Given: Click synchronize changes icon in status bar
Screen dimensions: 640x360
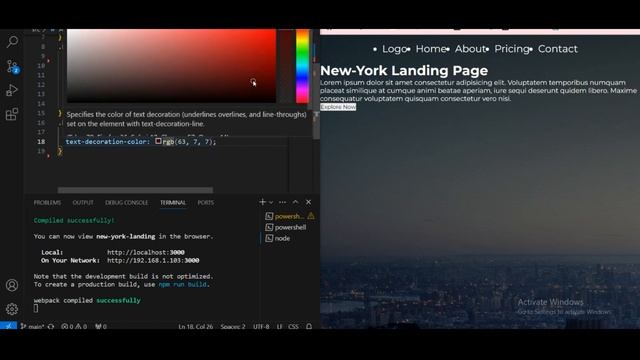Looking at the screenshot, I should pos(51,327).
